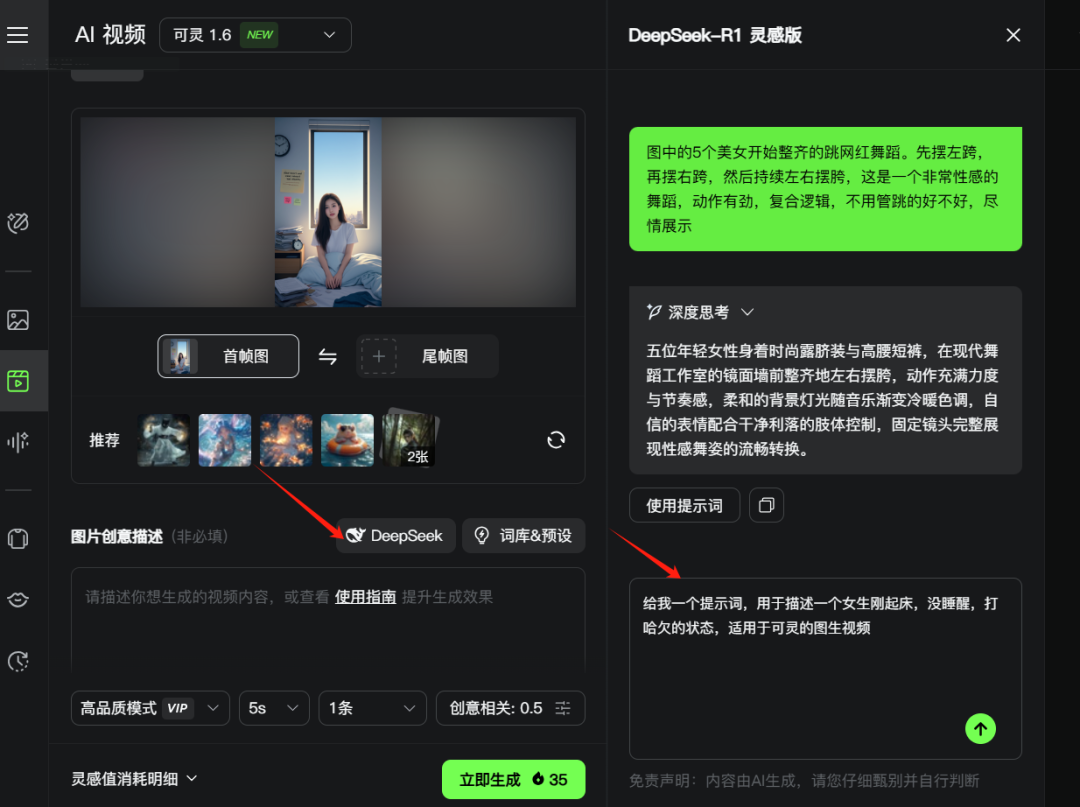Open the AI image sidebar icon
1080x807 pixels.
coord(18,320)
